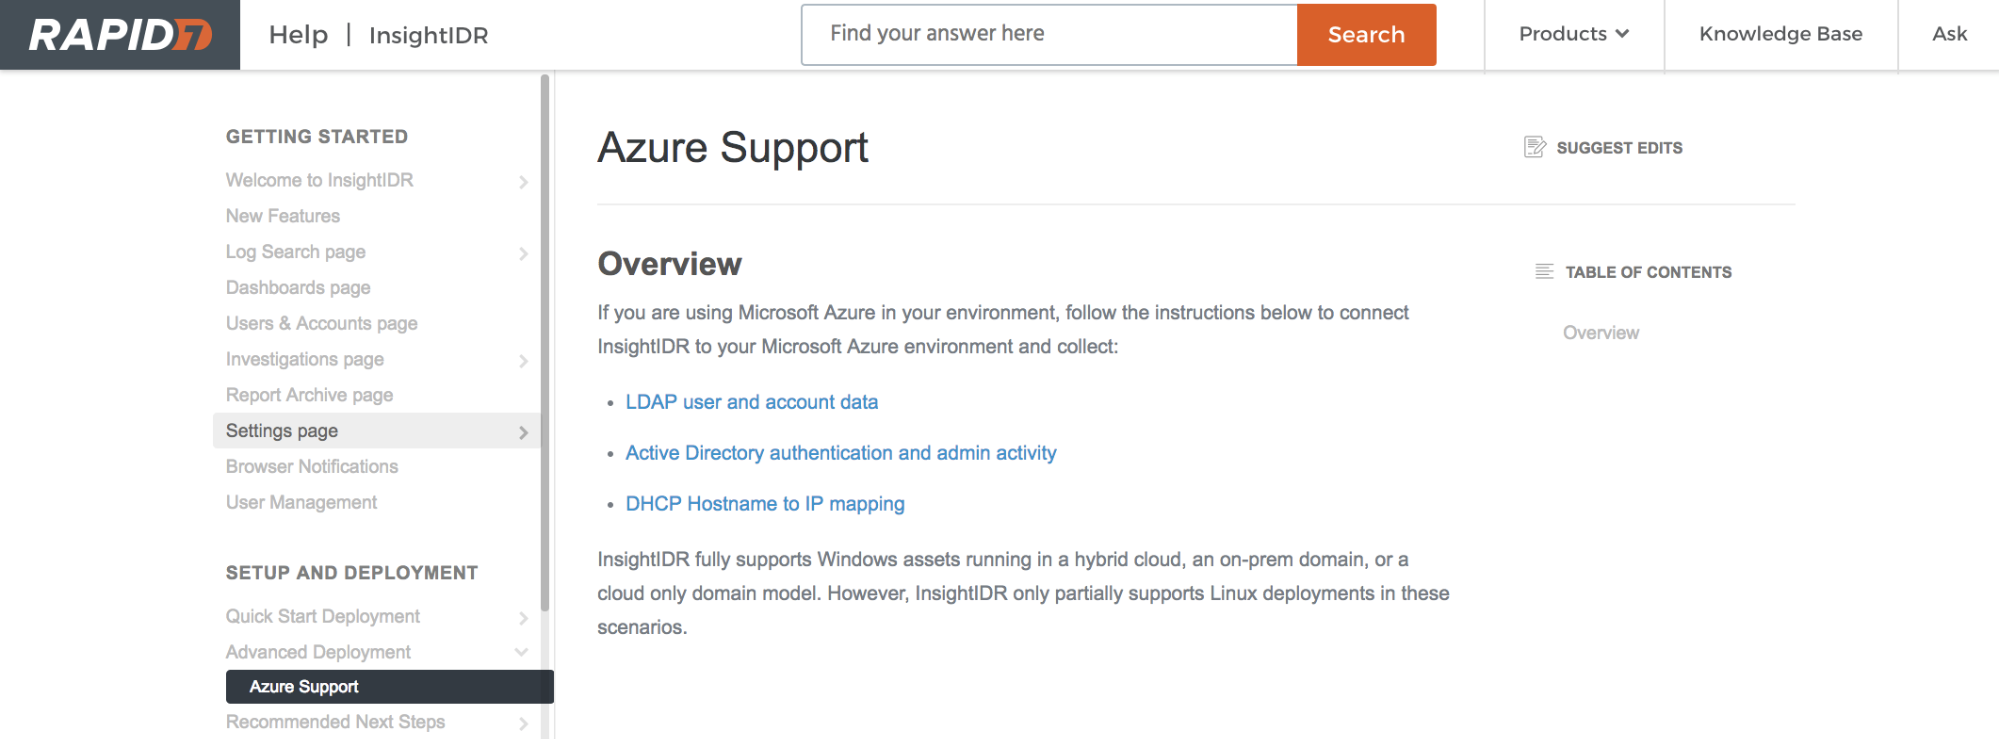The height and width of the screenshot is (739, 1999).
Task: Expand the Settings page submenu arrow
Action: click(523, 432)
